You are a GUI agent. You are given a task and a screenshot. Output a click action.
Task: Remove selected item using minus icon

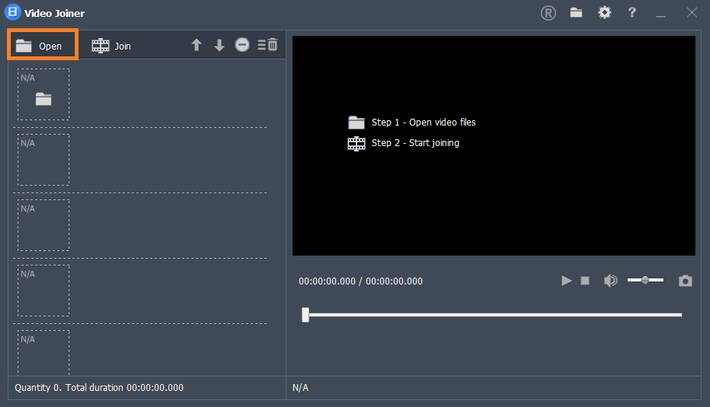[242, 44]
